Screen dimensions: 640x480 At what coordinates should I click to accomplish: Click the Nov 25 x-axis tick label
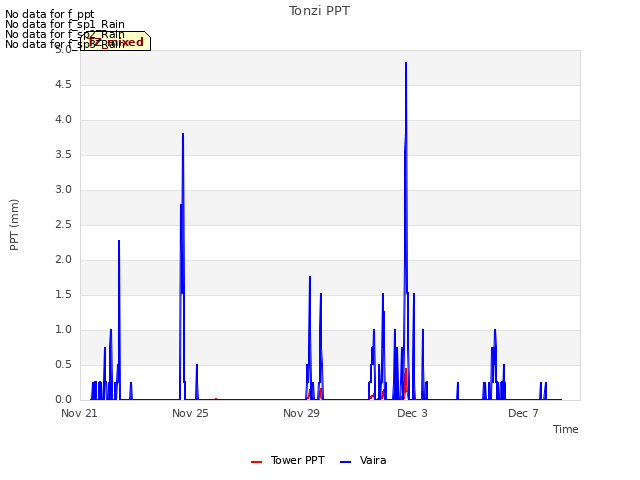190,413
